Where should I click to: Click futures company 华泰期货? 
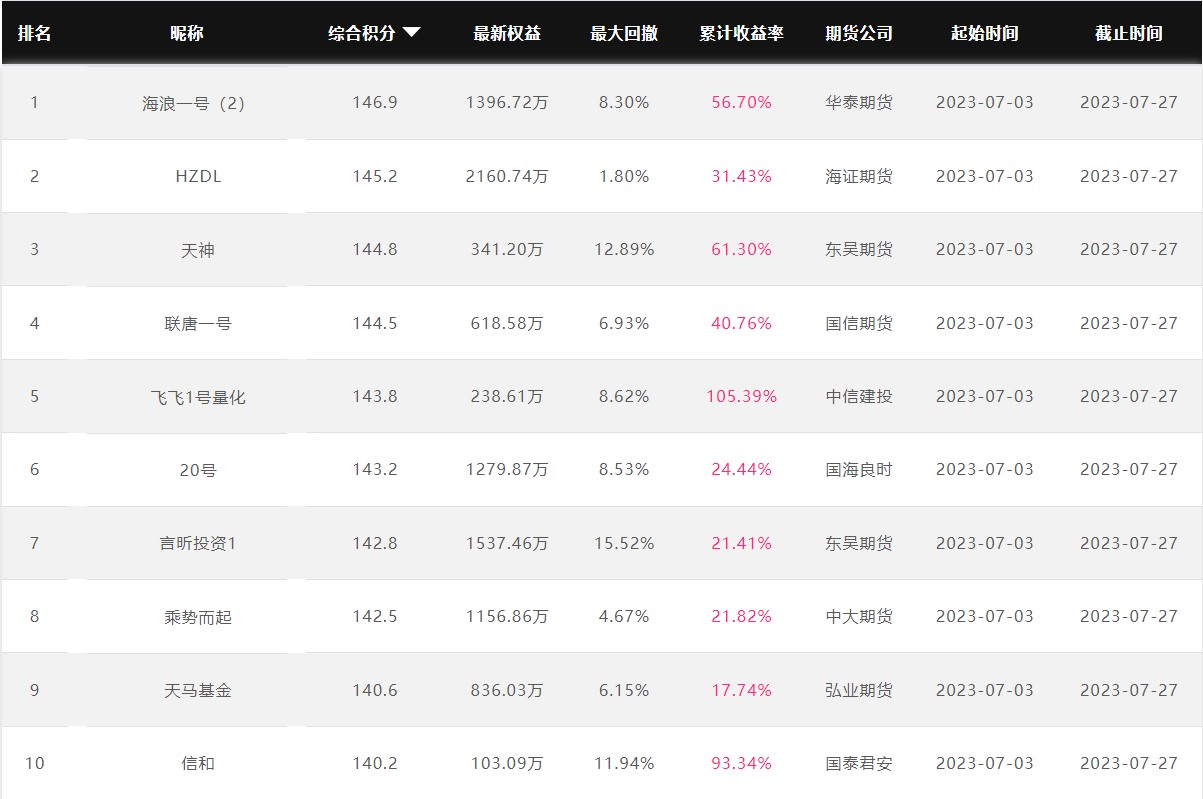tap(859, 102)
